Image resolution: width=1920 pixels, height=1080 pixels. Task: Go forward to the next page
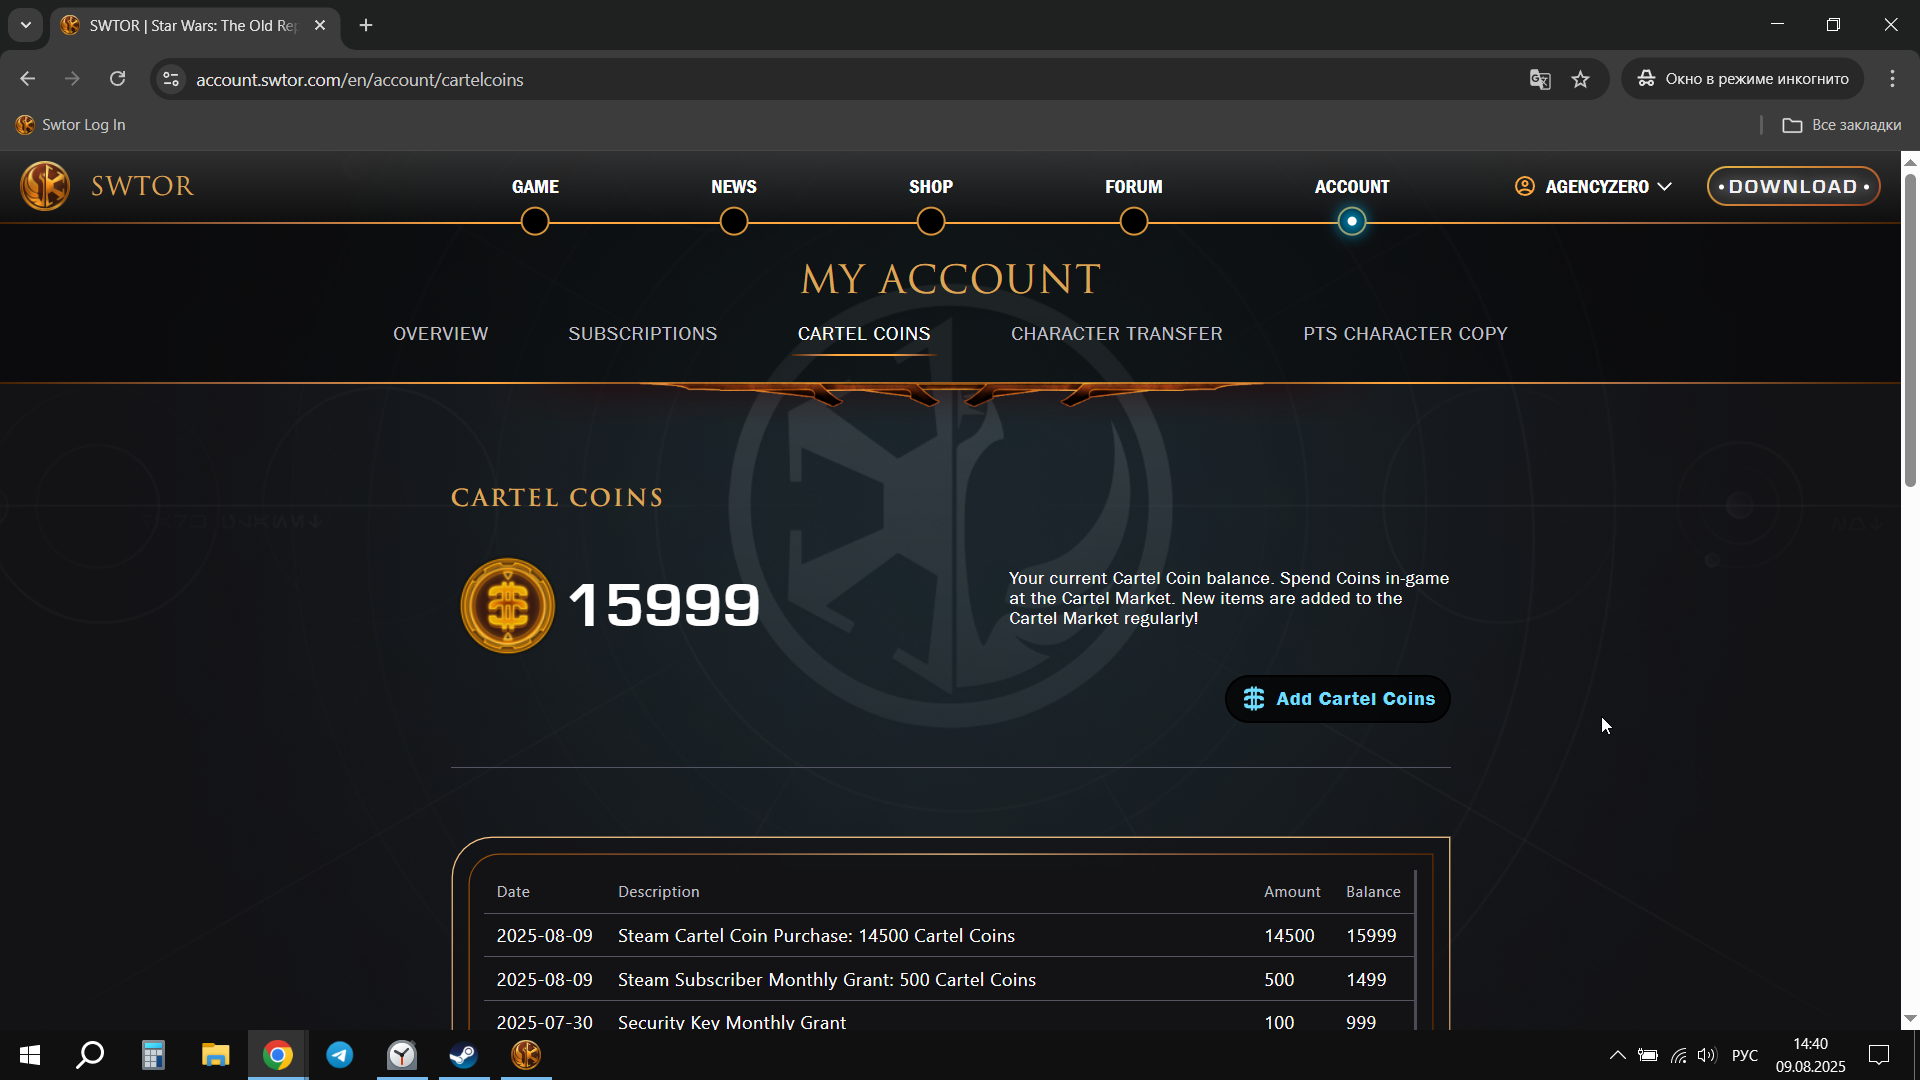tap(72, 79)
